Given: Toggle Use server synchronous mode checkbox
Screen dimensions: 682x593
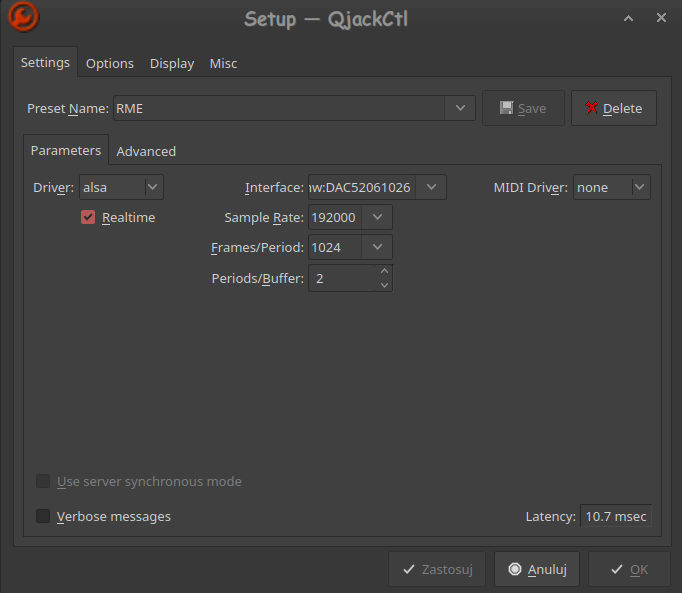Looking at the screenshot, I should click(43, 481).
